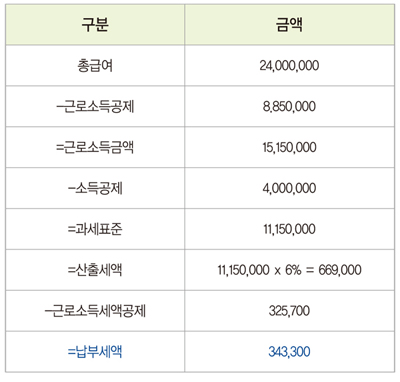This screenshot has height=382, width=400.
Task: Select the 11,150,000 amount in 과세표준 row
Action: click(x=289, y=229)
